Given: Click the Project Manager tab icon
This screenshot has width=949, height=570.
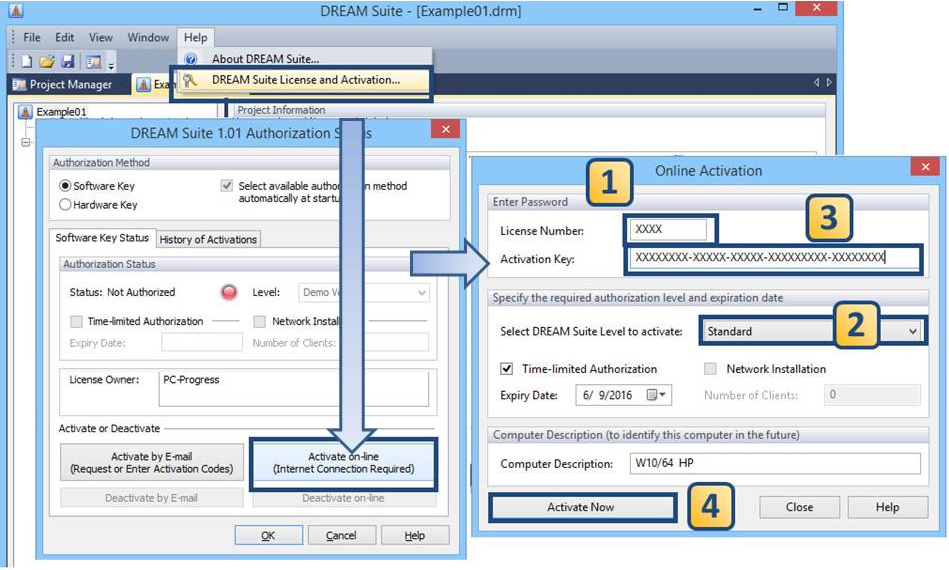Looking at the screenshot, I should 19,85.
